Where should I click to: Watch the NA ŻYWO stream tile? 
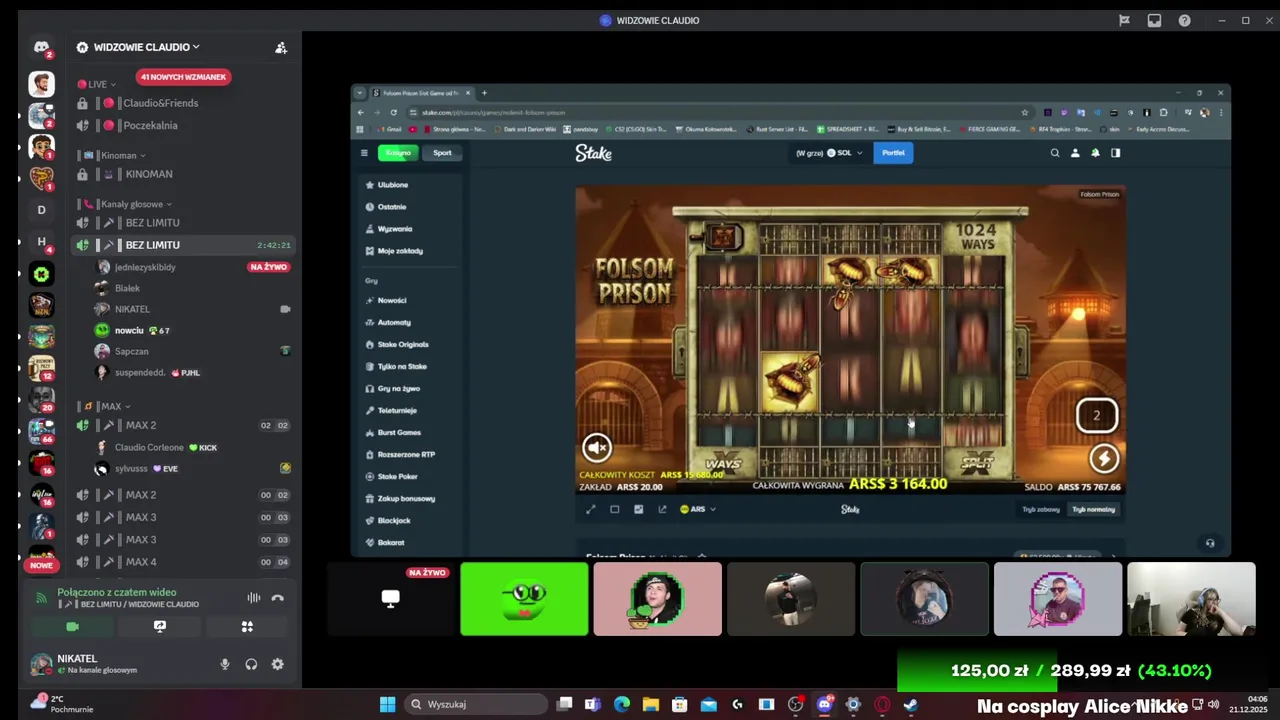(391, 599)
